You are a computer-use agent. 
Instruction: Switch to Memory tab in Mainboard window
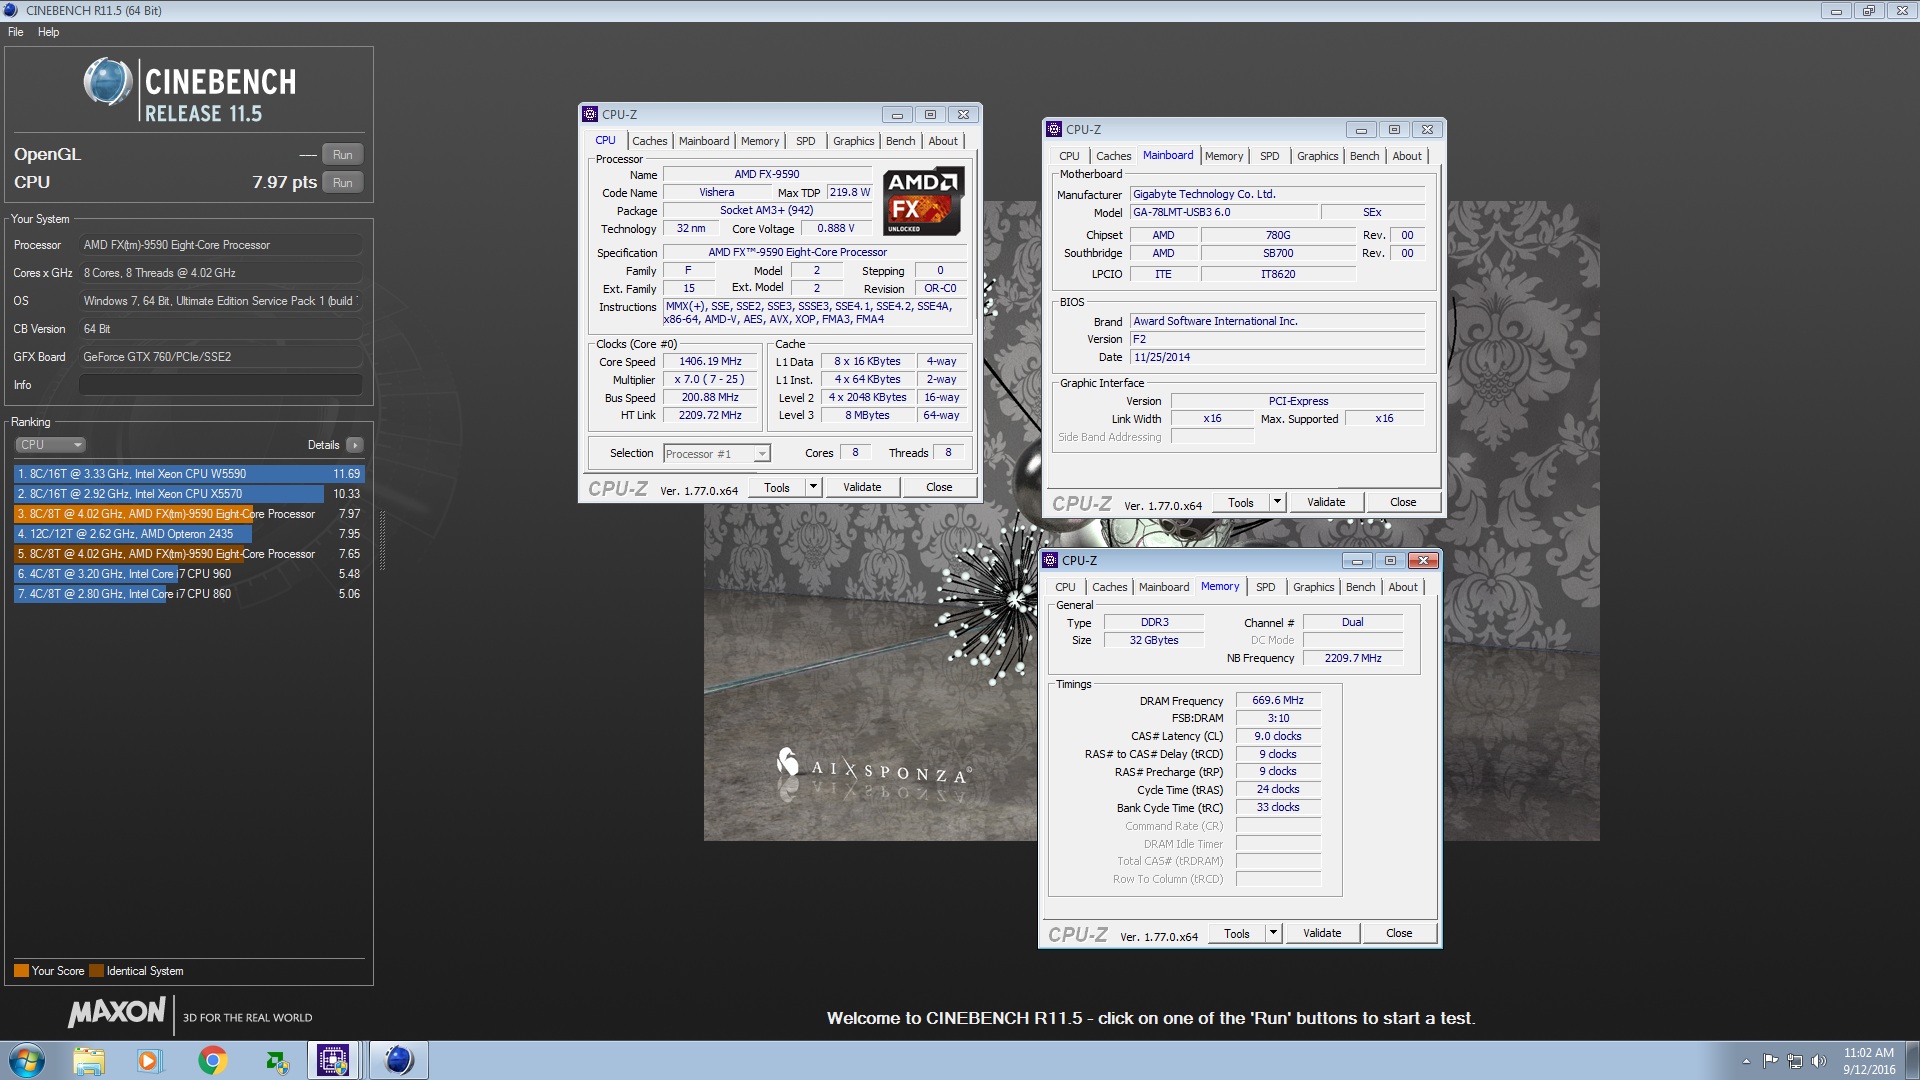(1224, 156)
